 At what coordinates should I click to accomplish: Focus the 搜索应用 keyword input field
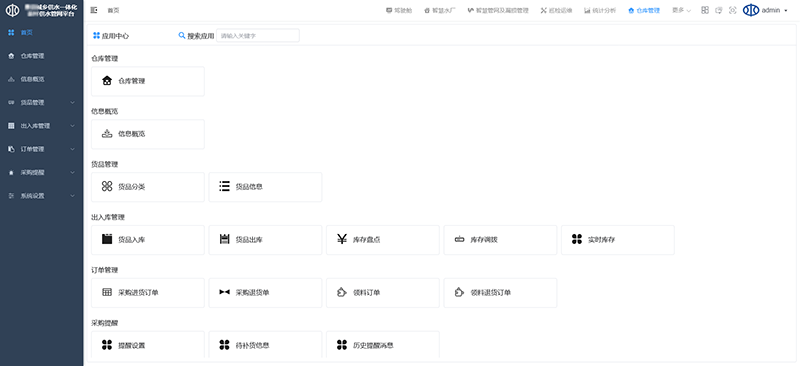tap(258, 36)
